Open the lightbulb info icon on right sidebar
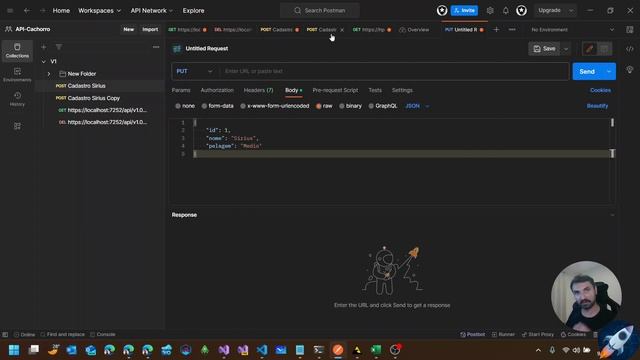640x360 pixels. coord(630,69)
